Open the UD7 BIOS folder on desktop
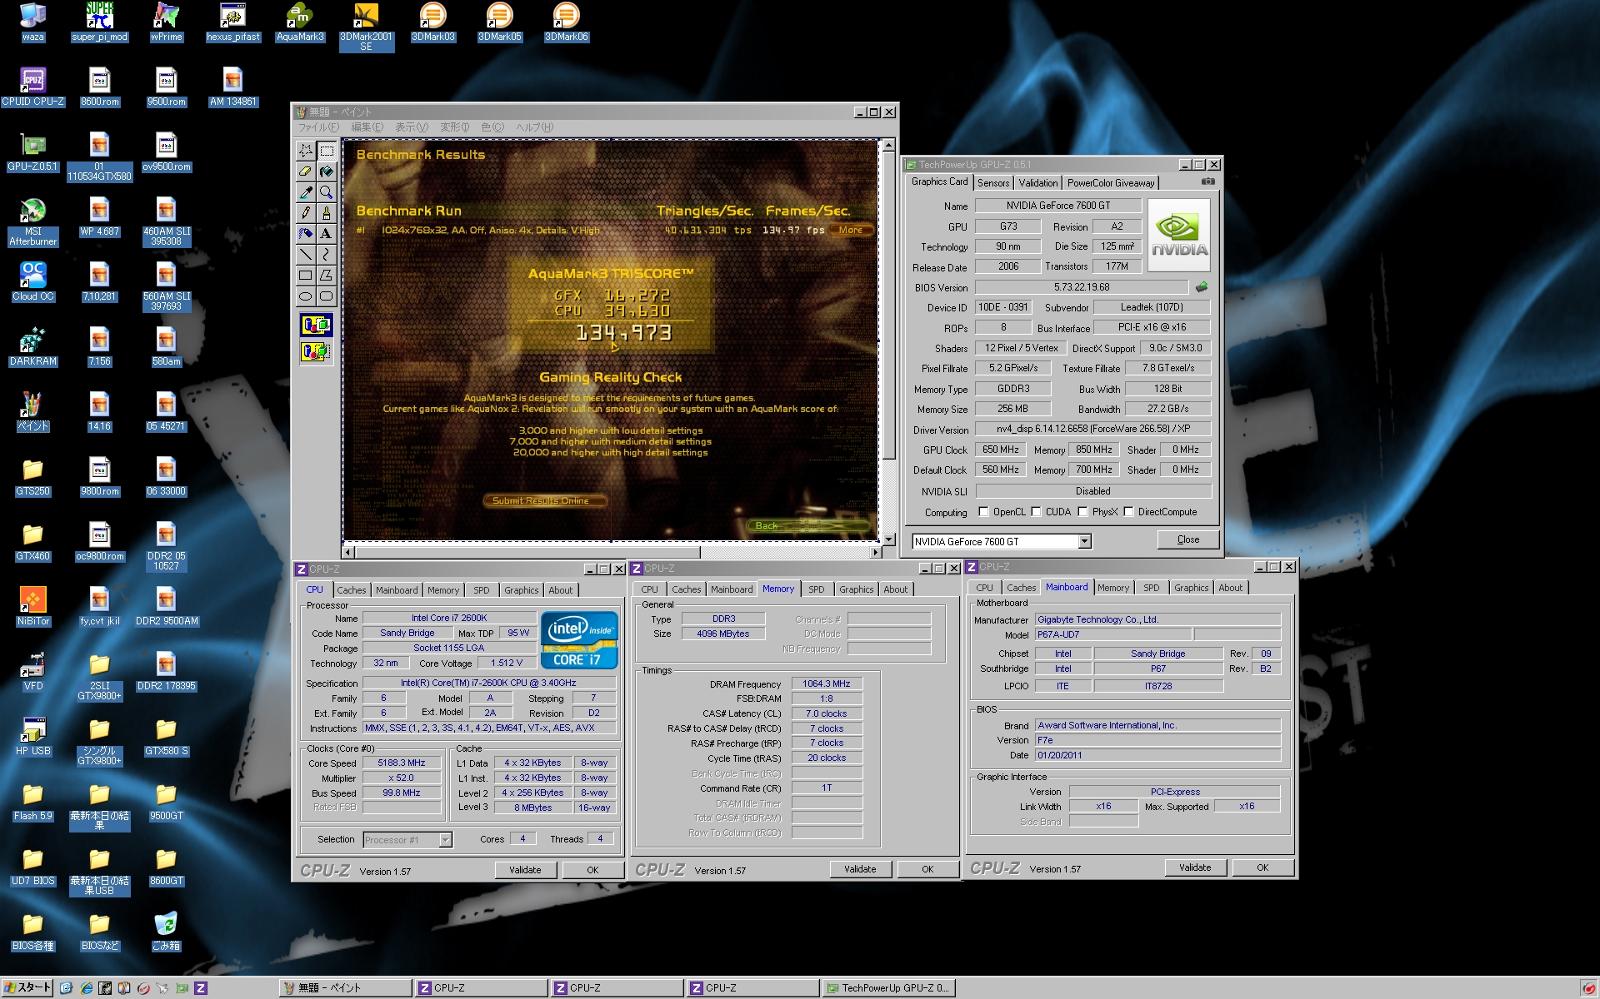Image resolution: width=1600 pixels, height=999 pixels. click(33, 867)
